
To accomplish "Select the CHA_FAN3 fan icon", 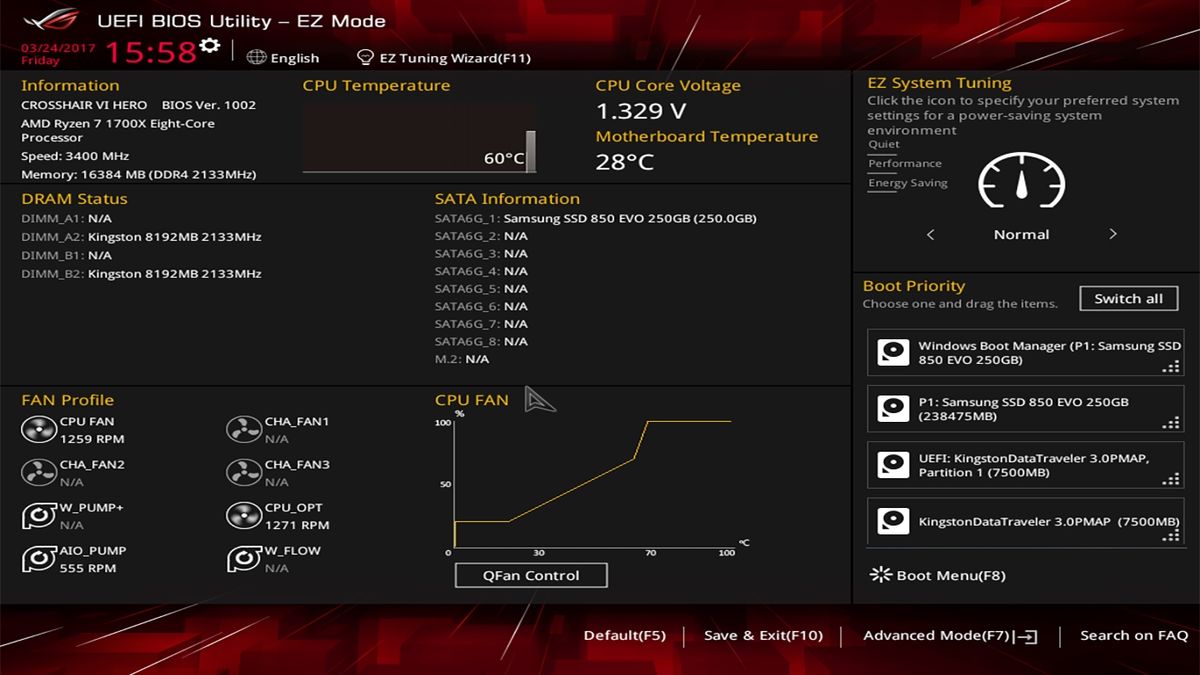I will pyautogui.click(x=243, y=473).
